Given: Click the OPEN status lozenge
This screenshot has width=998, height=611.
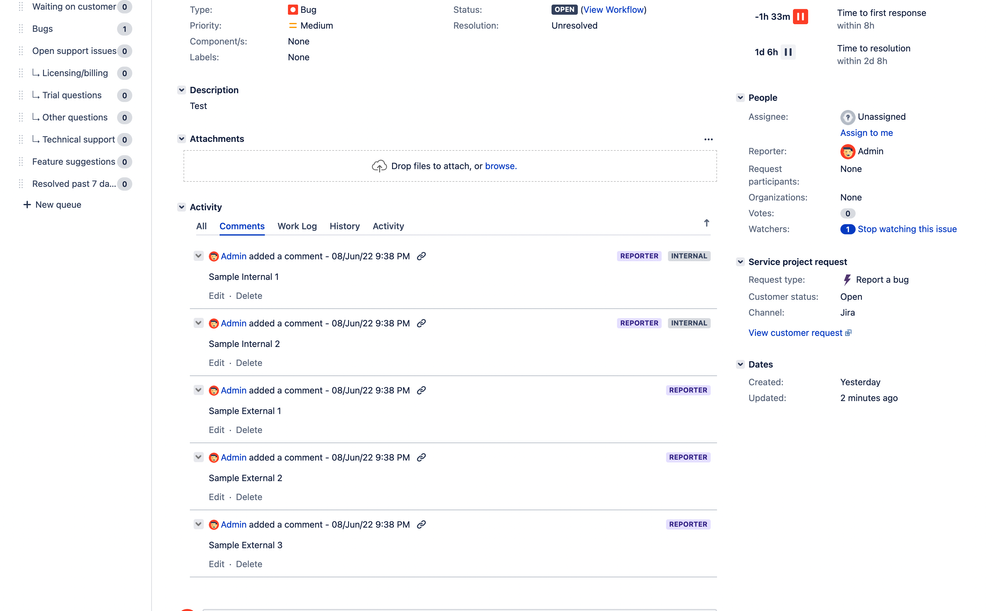Looking at the screenshot, I should (565, 10).
